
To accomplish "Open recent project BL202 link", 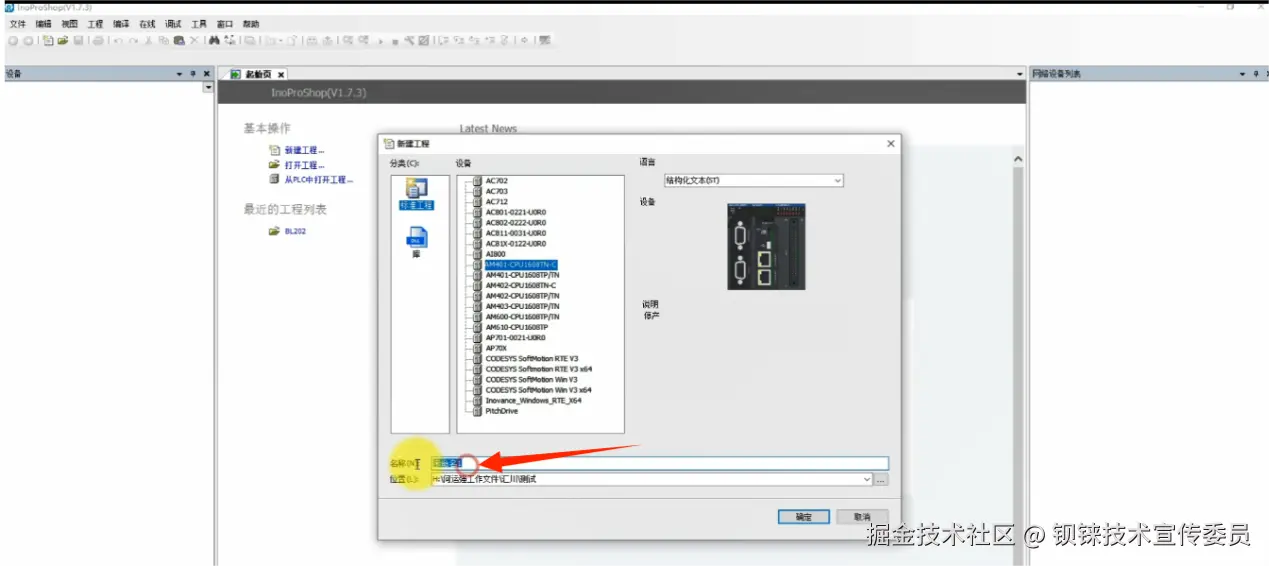I will coord(296,231).
